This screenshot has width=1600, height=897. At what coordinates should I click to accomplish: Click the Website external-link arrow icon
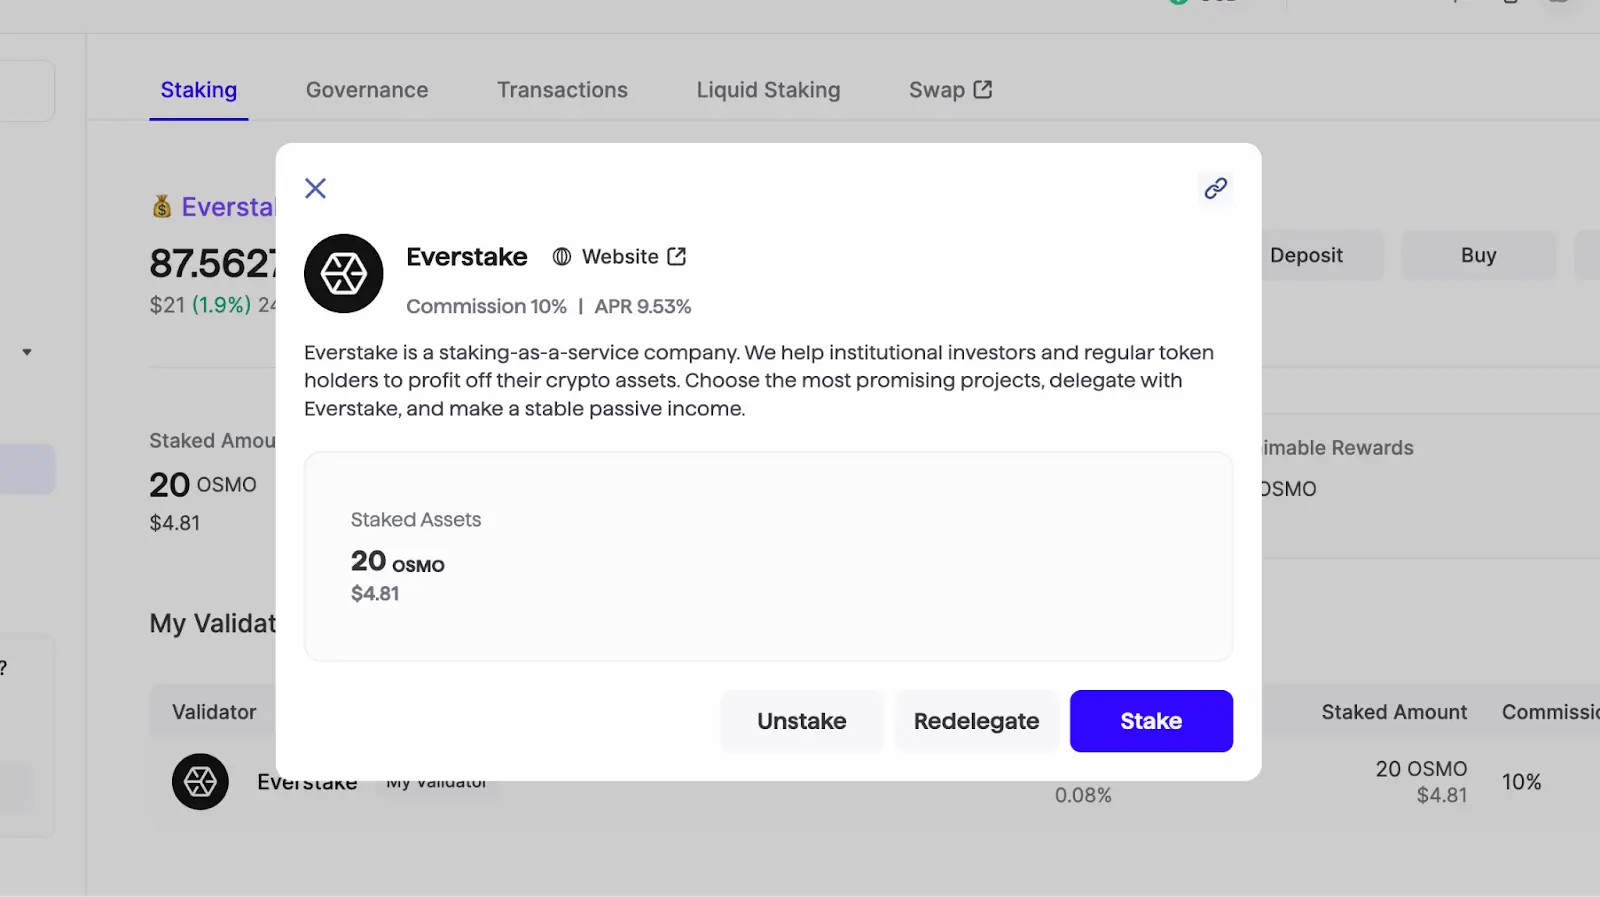[x=677, y=256]
